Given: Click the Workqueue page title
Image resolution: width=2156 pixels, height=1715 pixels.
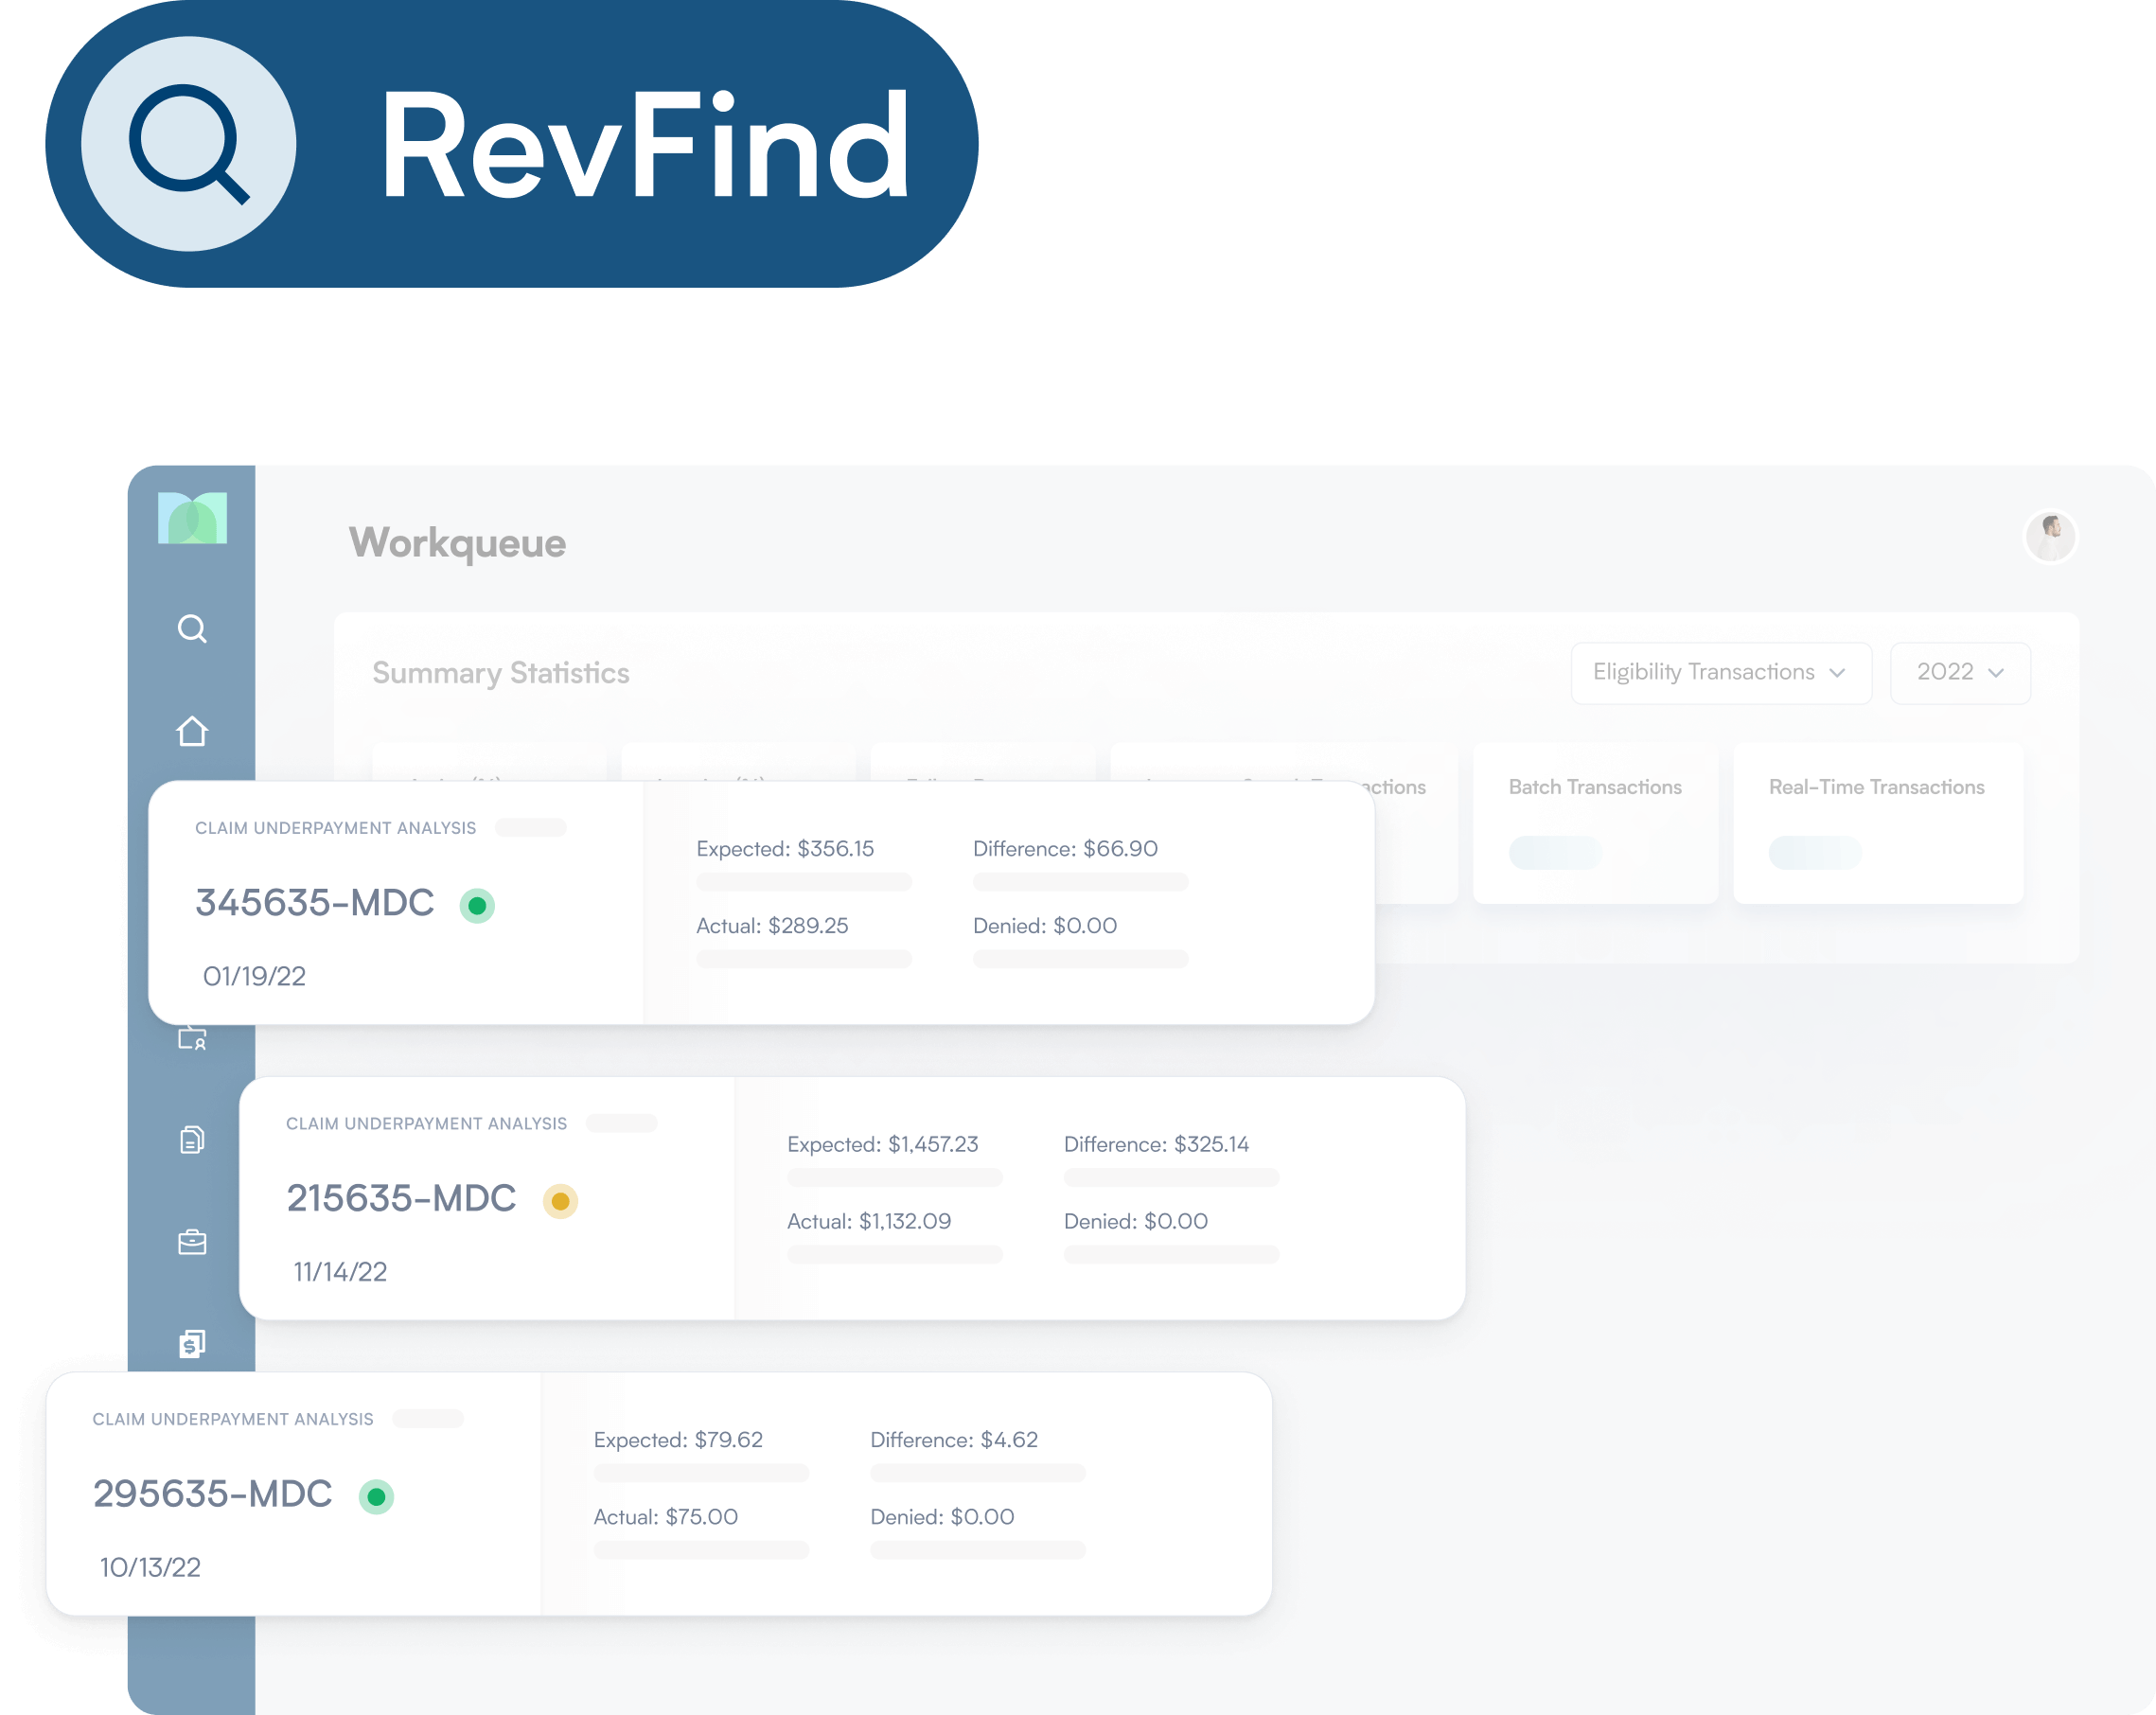Looking at the screenshot, I should pyautogui.click(x=457, y=543).
